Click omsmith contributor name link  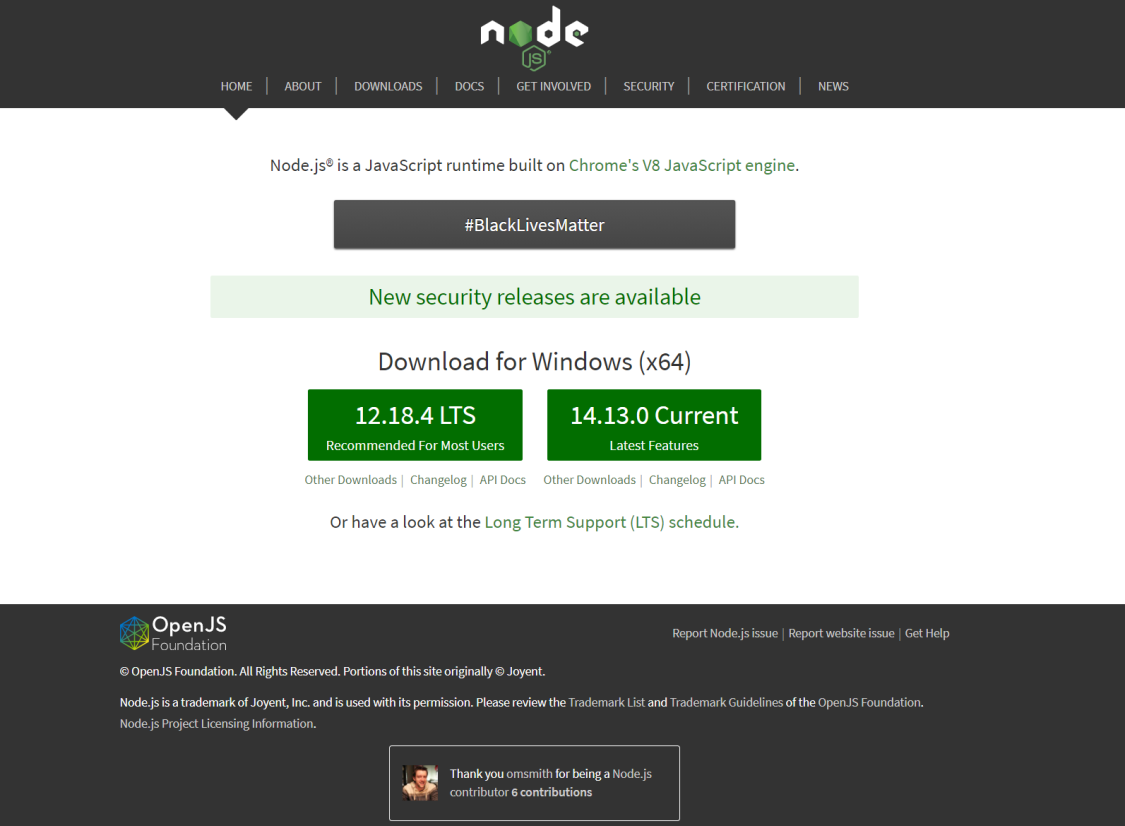(x=529, y=774)
